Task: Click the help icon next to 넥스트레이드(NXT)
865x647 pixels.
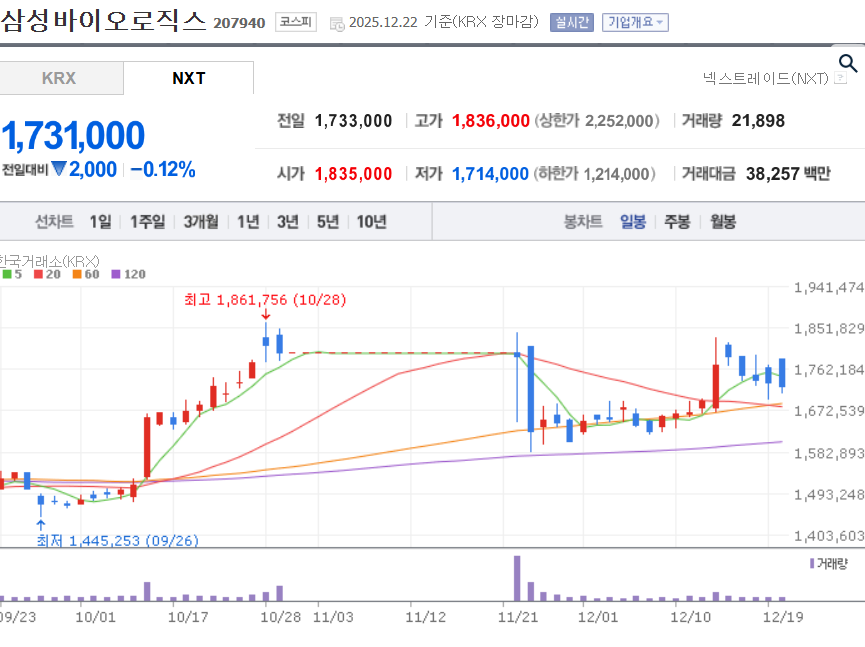Action: tap(840, 78)
